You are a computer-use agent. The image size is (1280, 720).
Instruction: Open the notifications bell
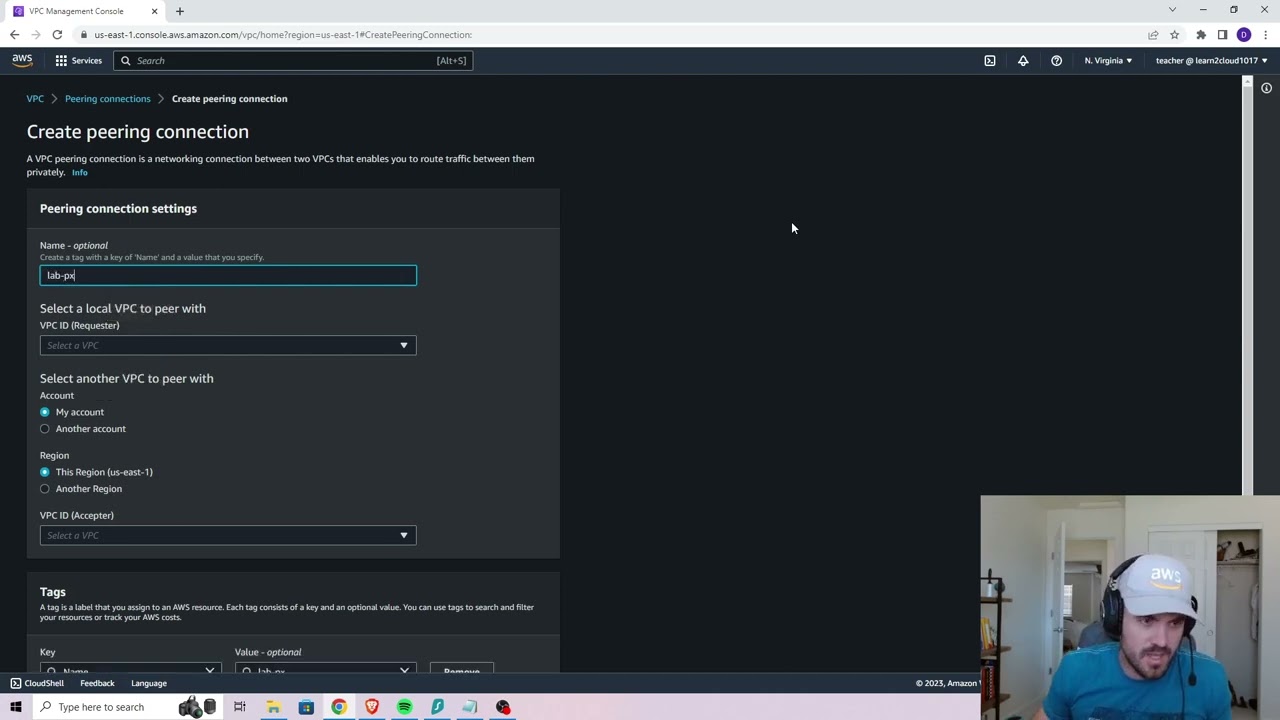coord(1023,60)
